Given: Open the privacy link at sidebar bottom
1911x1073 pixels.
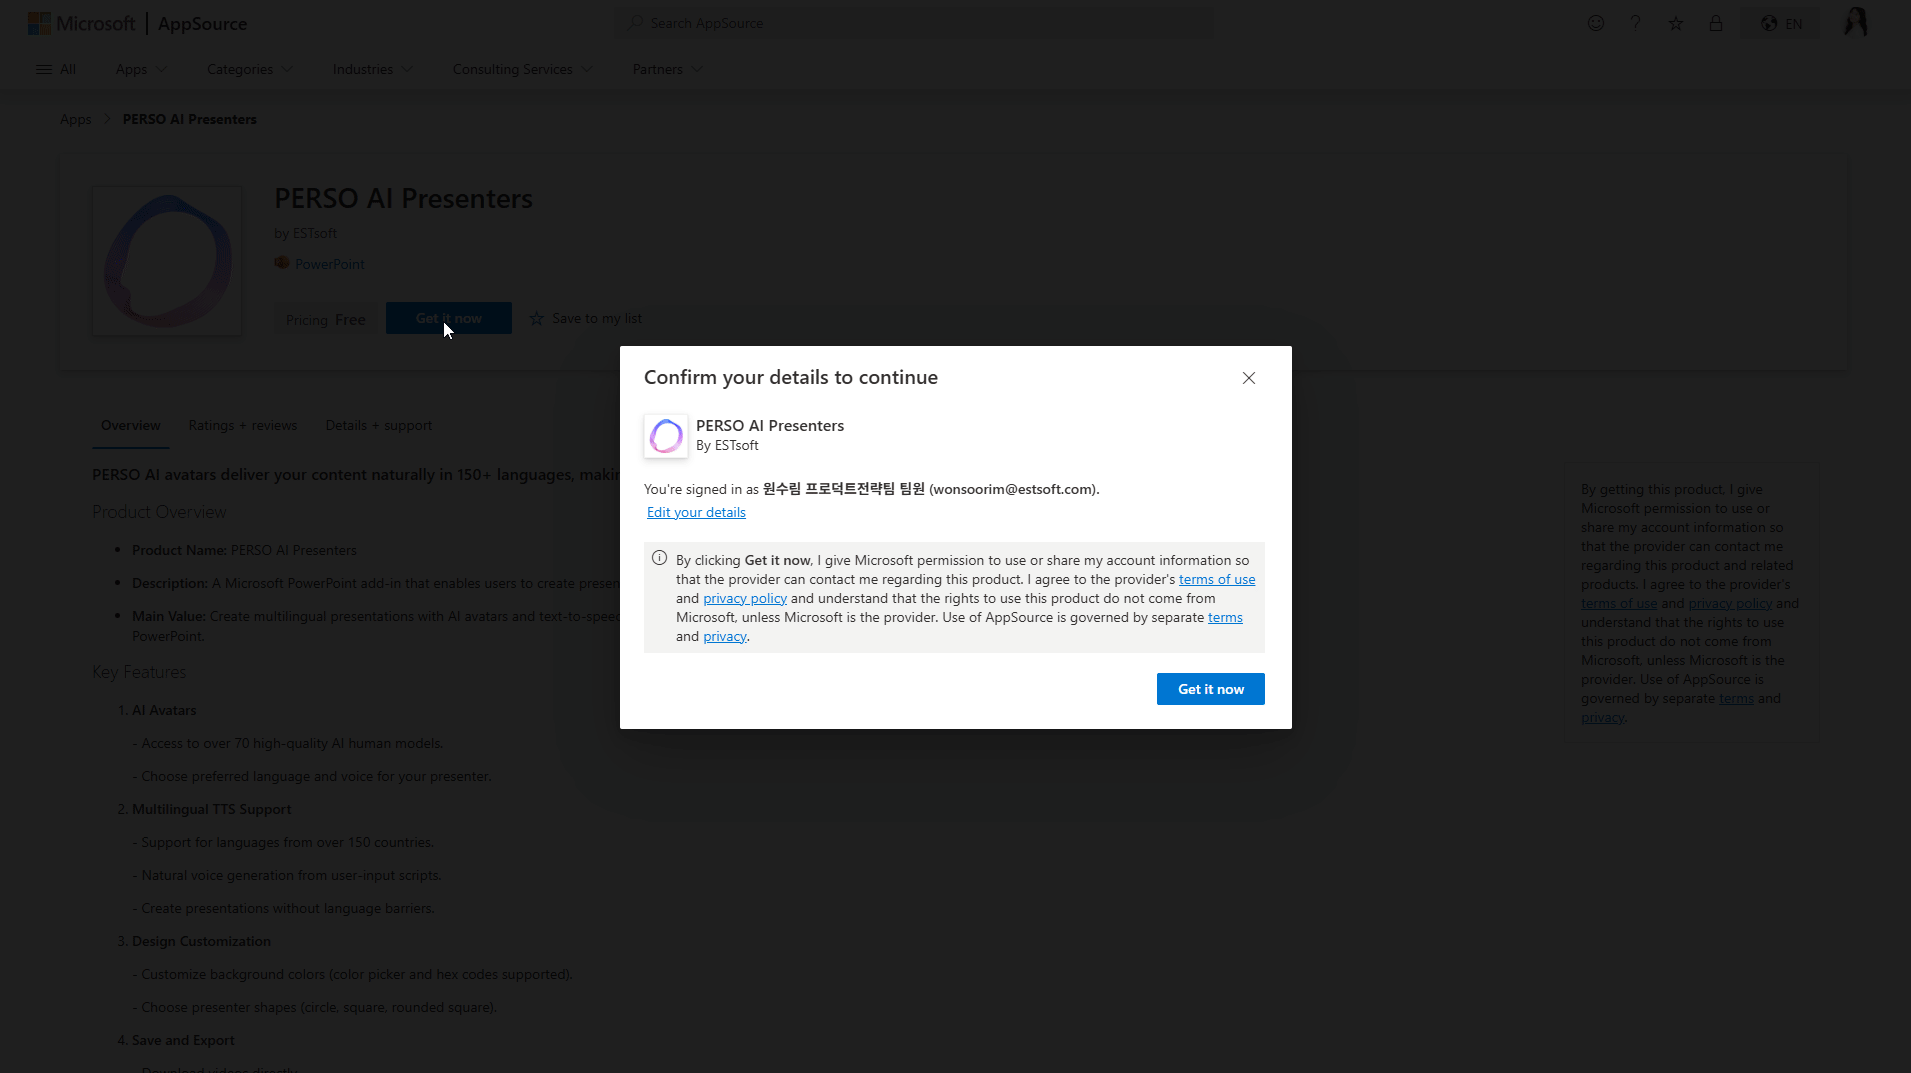Looking at the screenshot, I should coord(1602,717).
